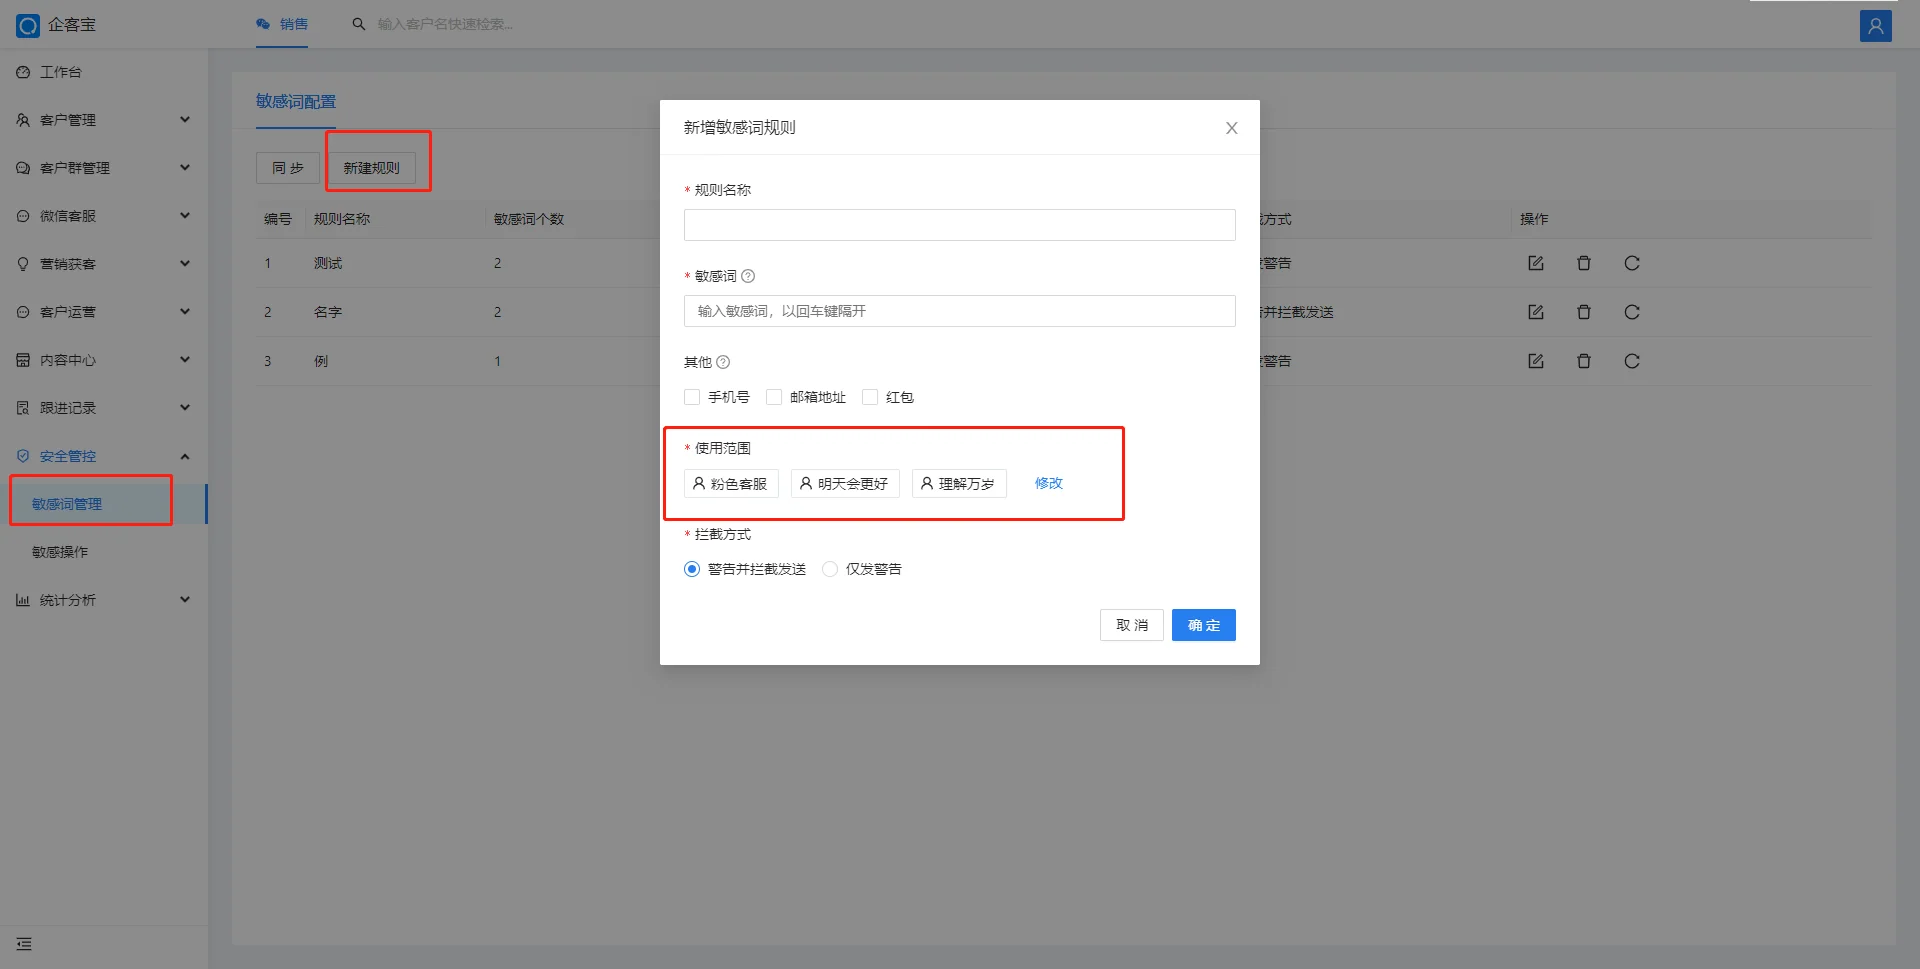1920x969 pixels.
Task: Check the 红包 checkbox
Action: coord(870,397)
